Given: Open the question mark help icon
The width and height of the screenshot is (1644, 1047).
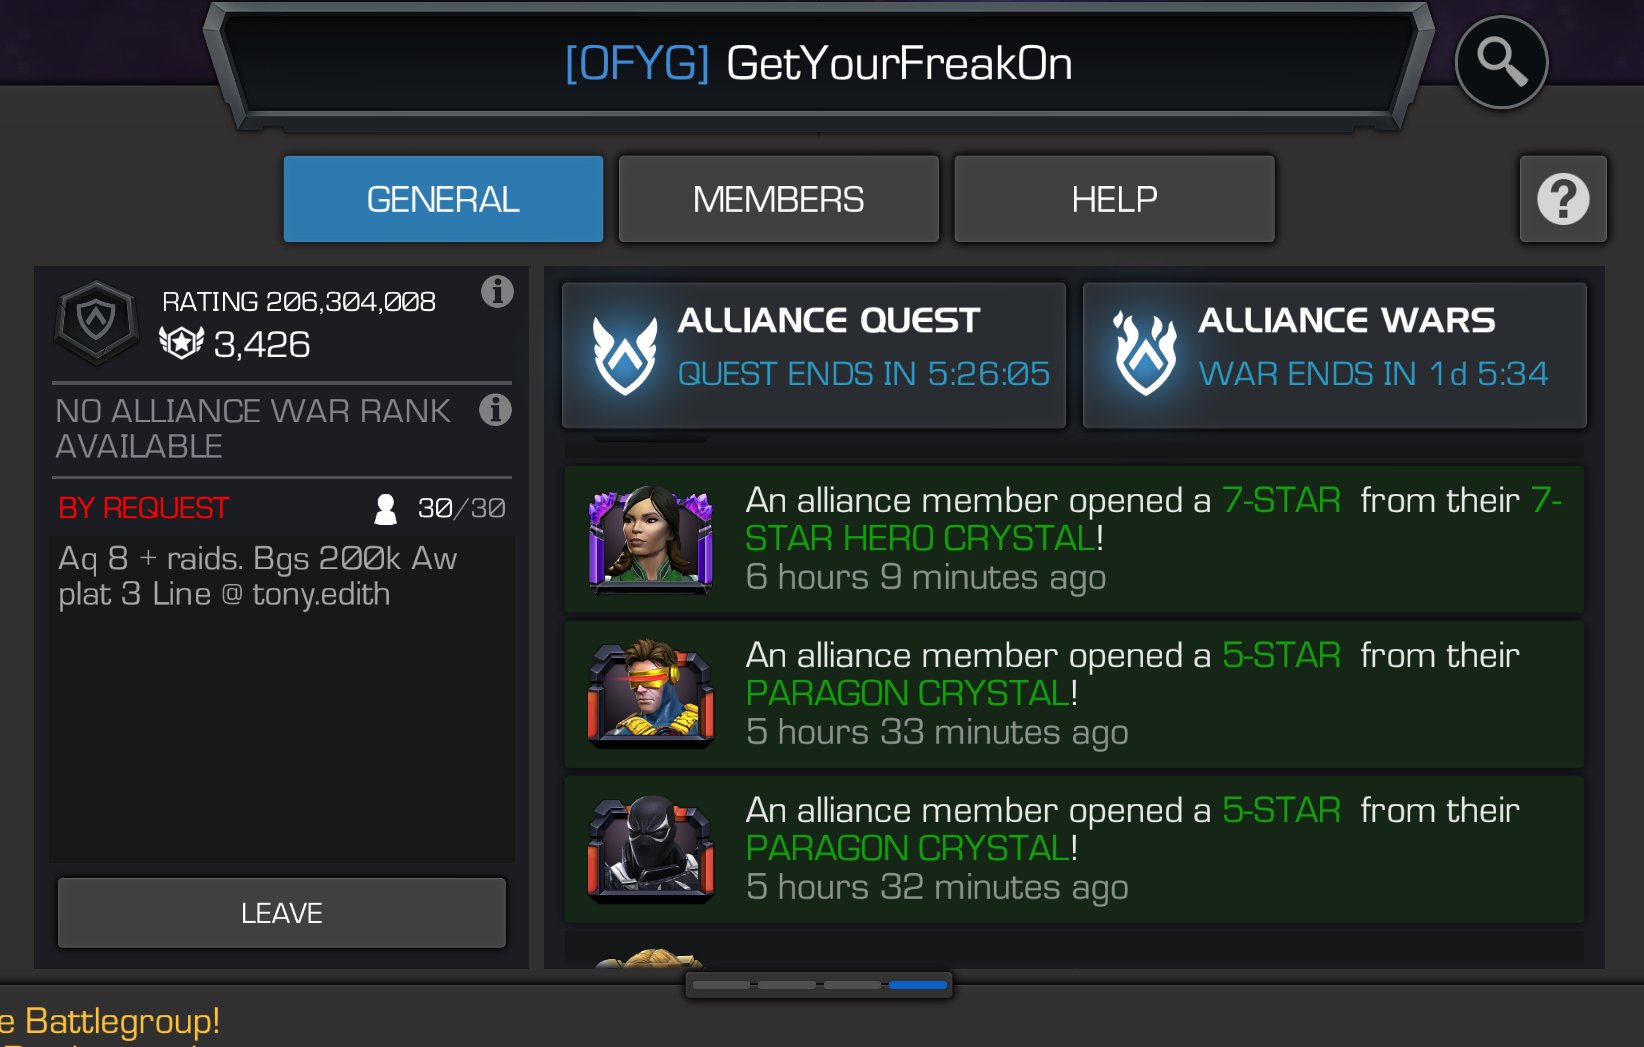Looking at the screenshot, I should click(x=1563, y=199).
